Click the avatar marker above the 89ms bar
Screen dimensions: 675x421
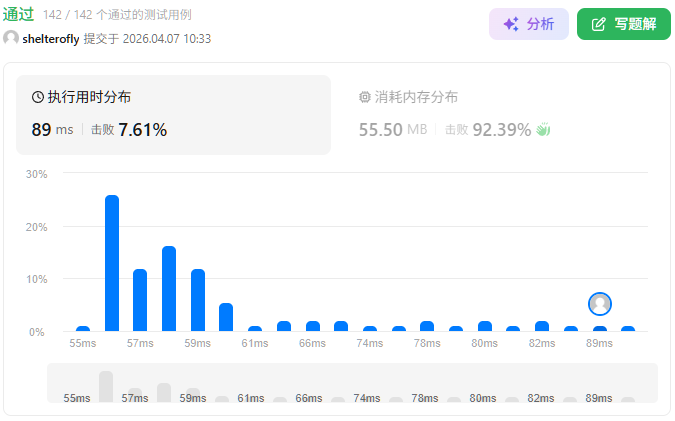[600, 304]
